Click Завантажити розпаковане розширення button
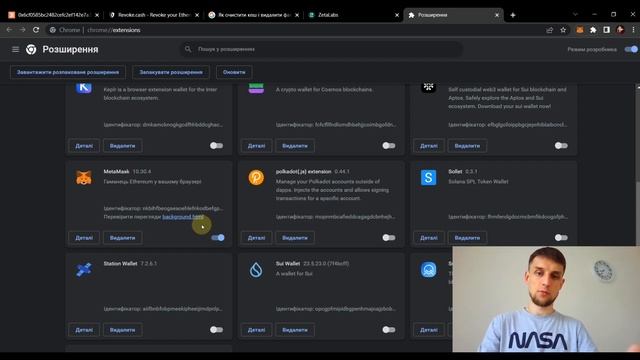This screenshot has width=640, height=360. [x=68, y=72]
